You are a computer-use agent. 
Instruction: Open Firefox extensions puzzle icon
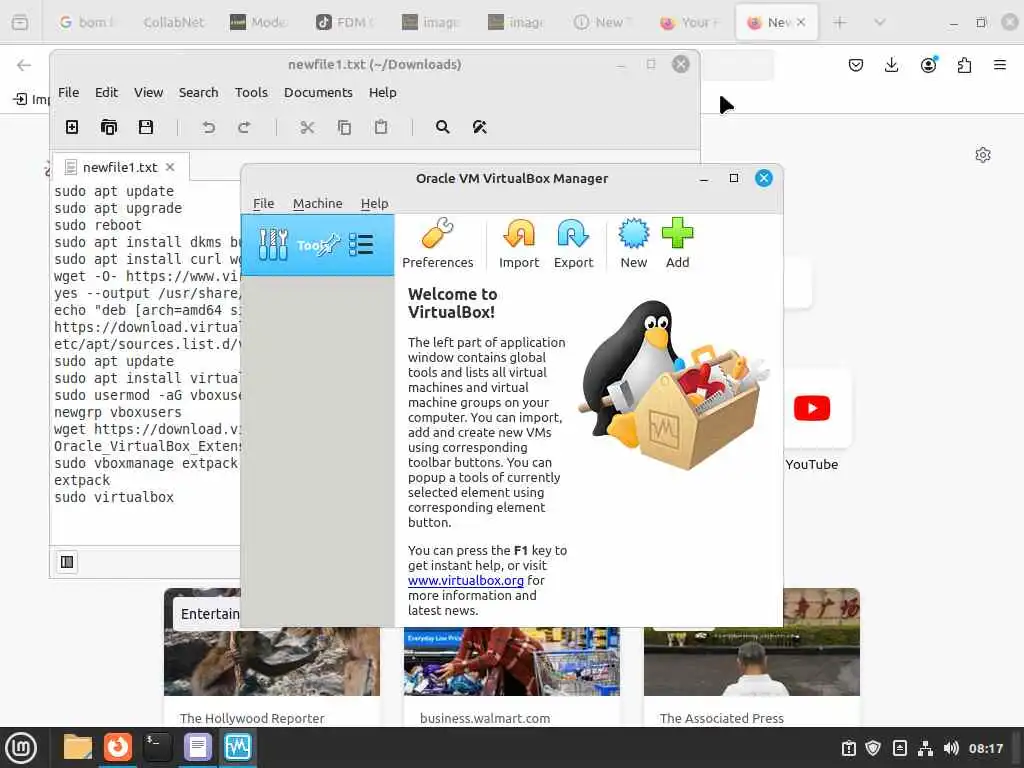click(x=965, y=65)
